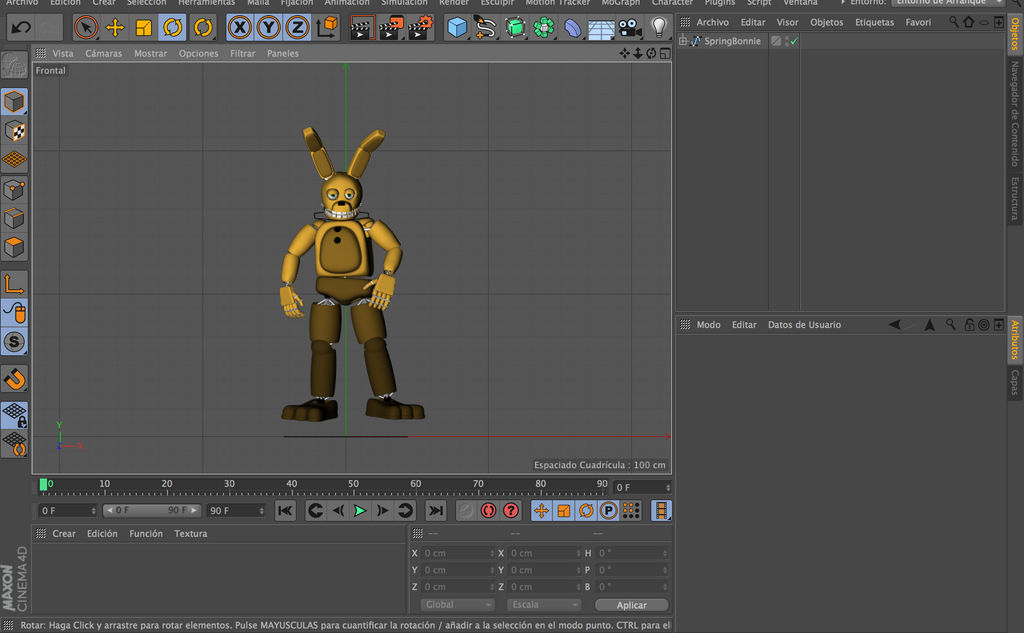Play the animation forward
1024x633 pixels.
[x=360, y=511]
